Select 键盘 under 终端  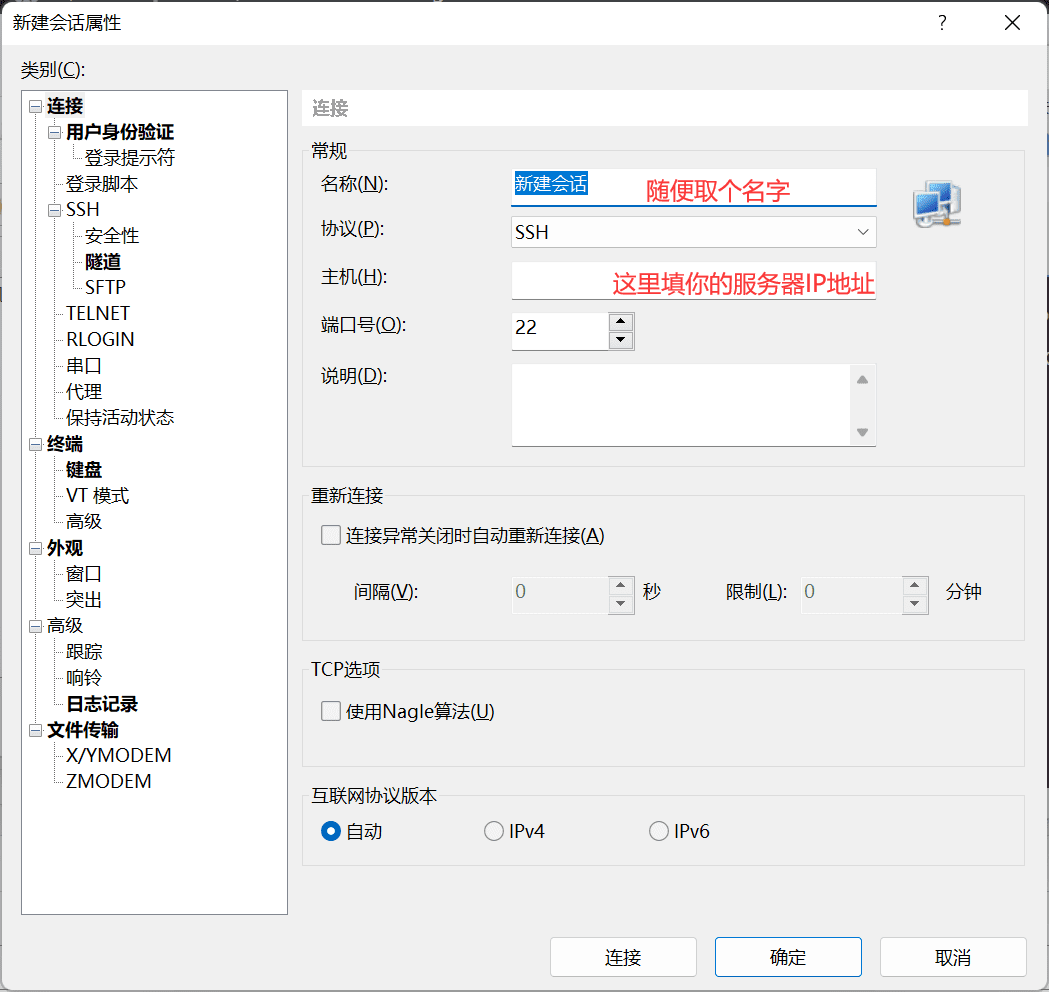(x=84, y=470)
